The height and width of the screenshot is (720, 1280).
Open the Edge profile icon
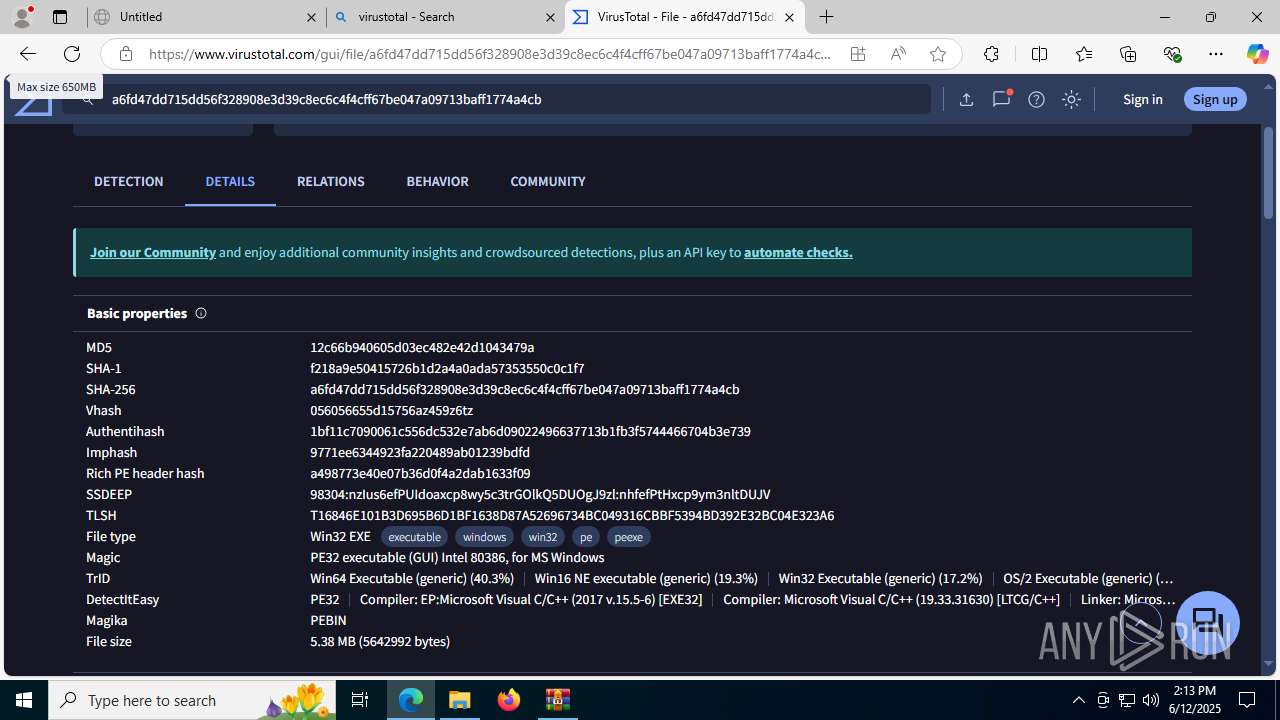coord(22,17)
